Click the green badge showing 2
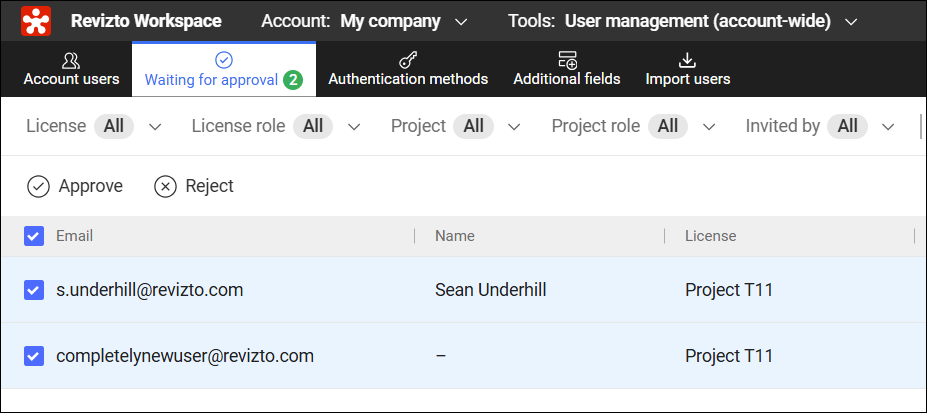The width and height of the screenshot is (927, 413). coord(293,80)
